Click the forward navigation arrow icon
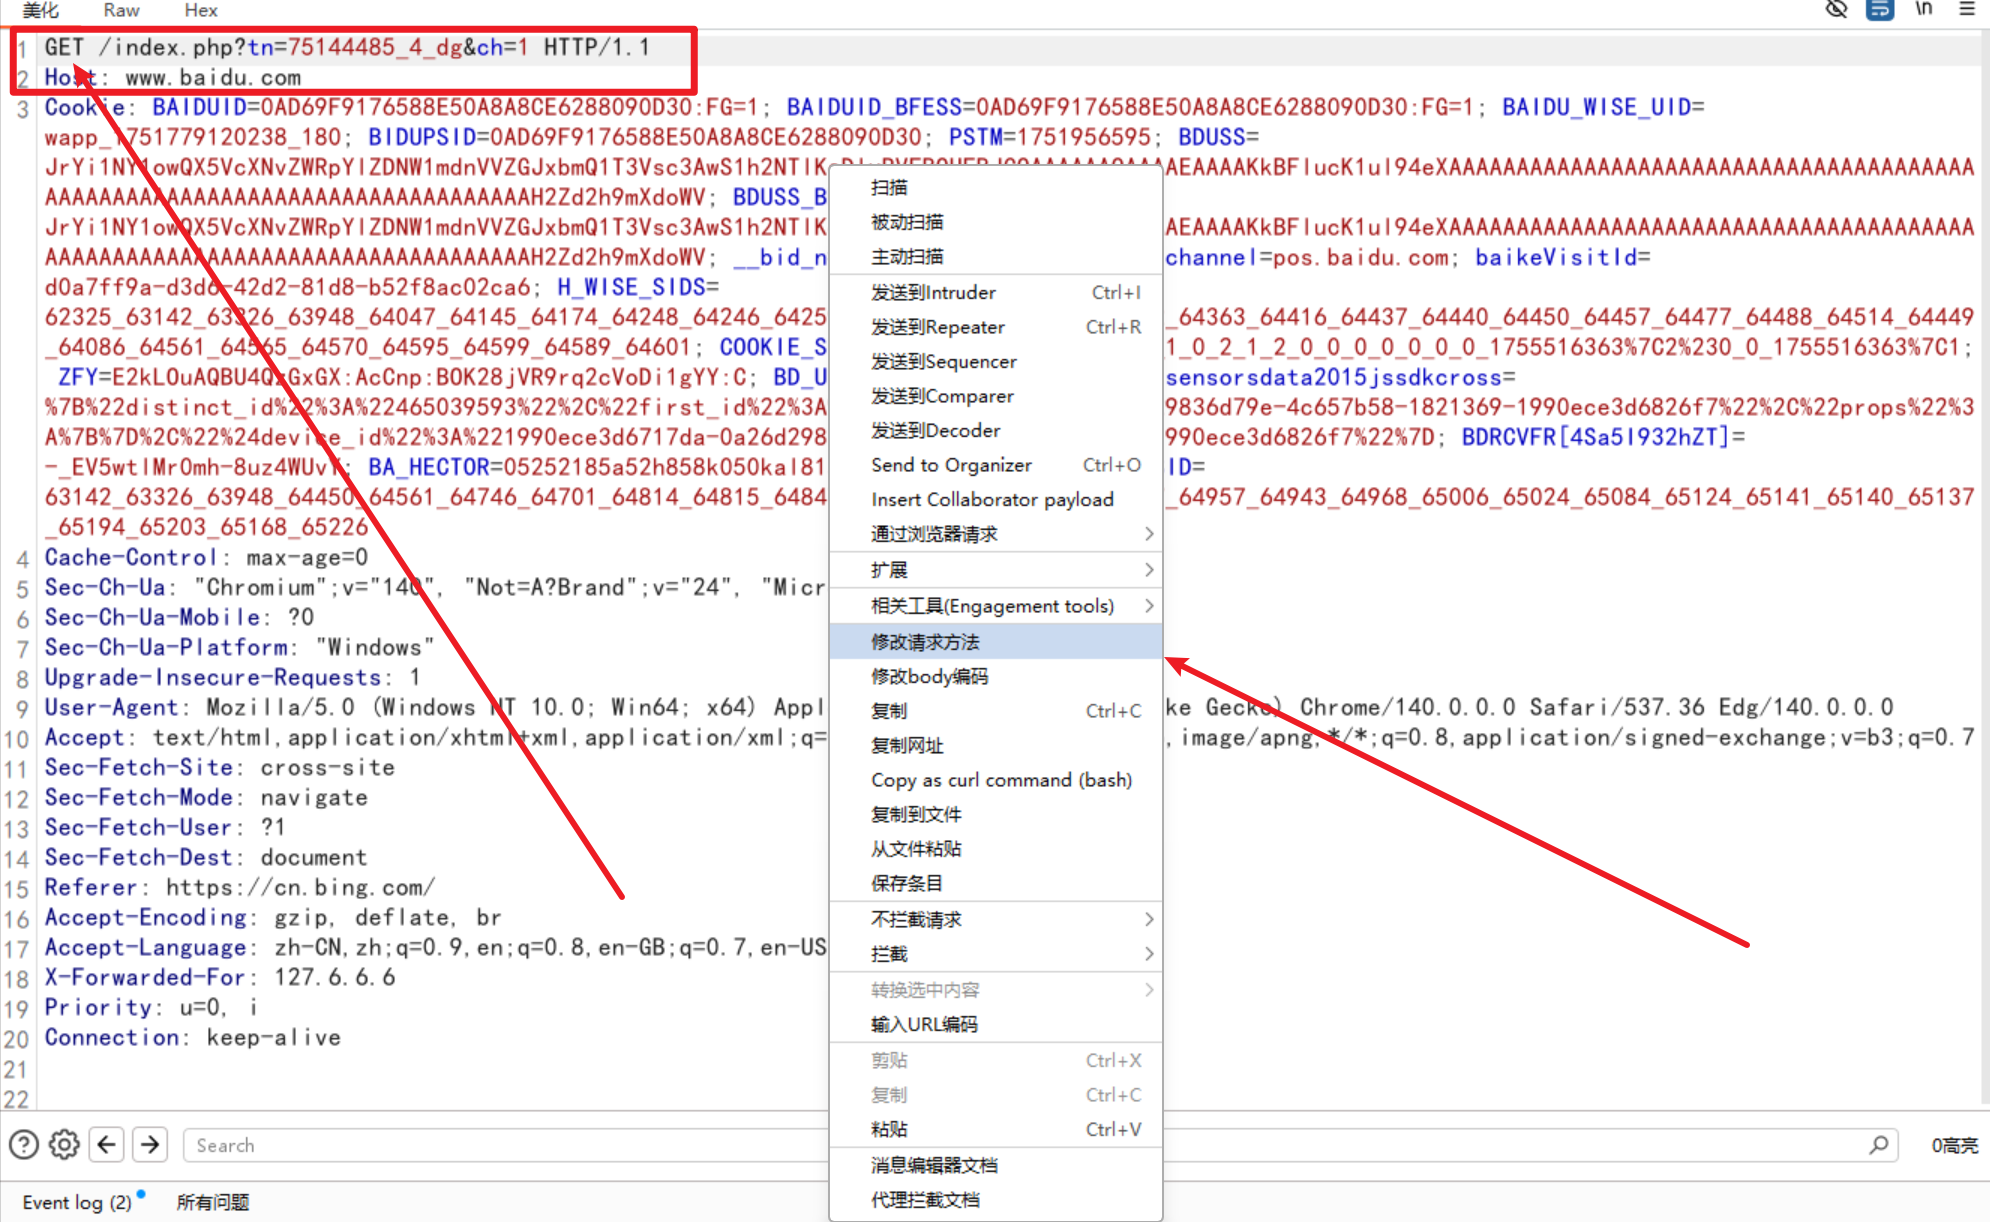 tap(149, 1144)
